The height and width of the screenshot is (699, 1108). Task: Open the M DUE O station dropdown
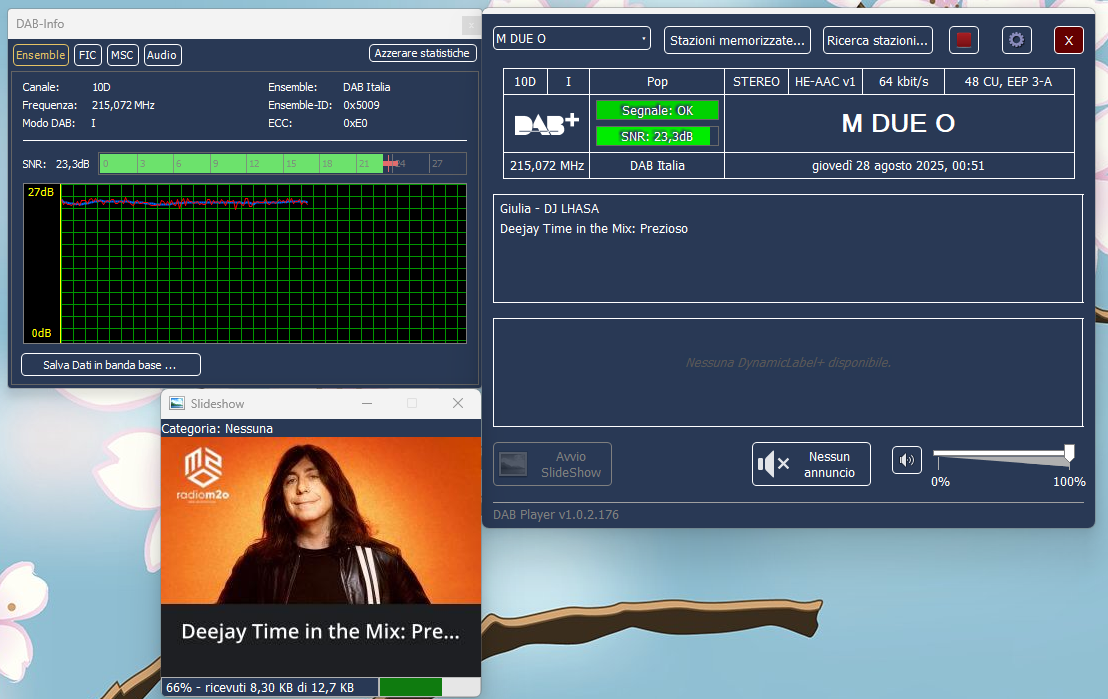click(x=572, y=38)
